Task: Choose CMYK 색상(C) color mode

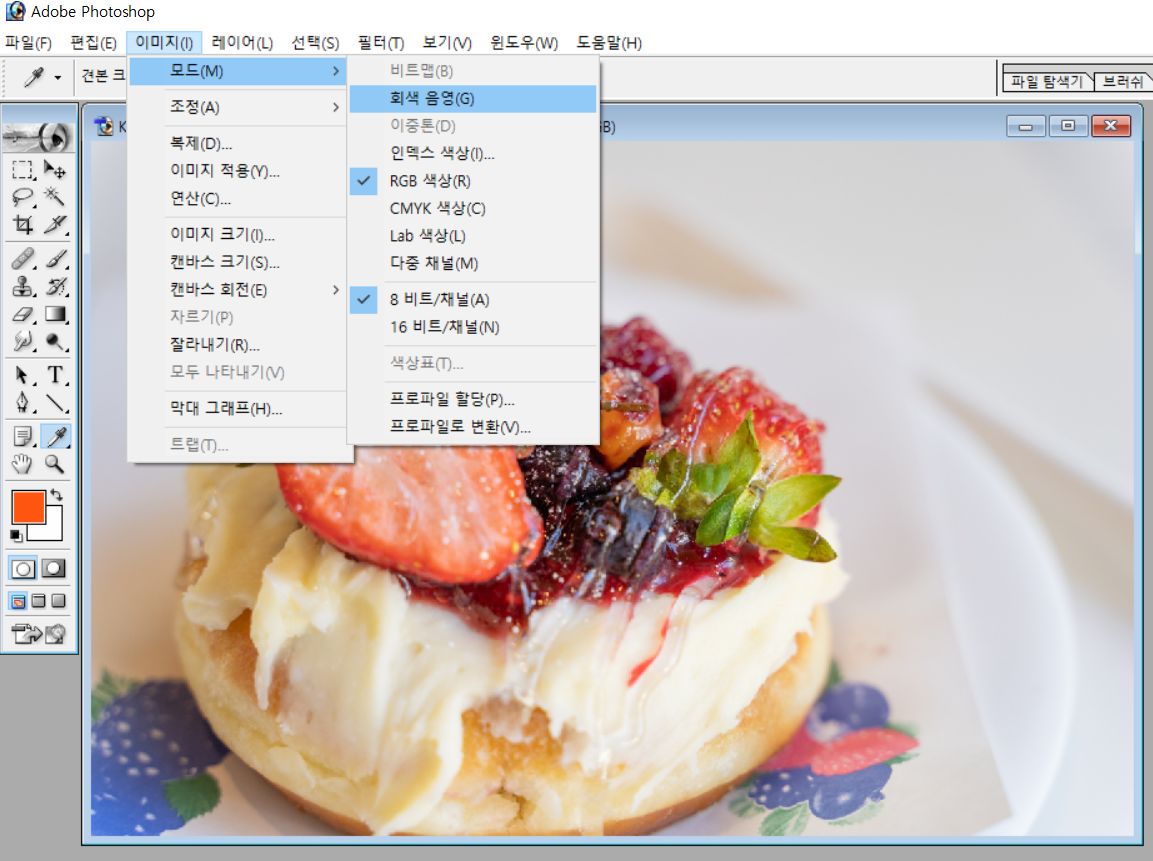Action: 473,209
